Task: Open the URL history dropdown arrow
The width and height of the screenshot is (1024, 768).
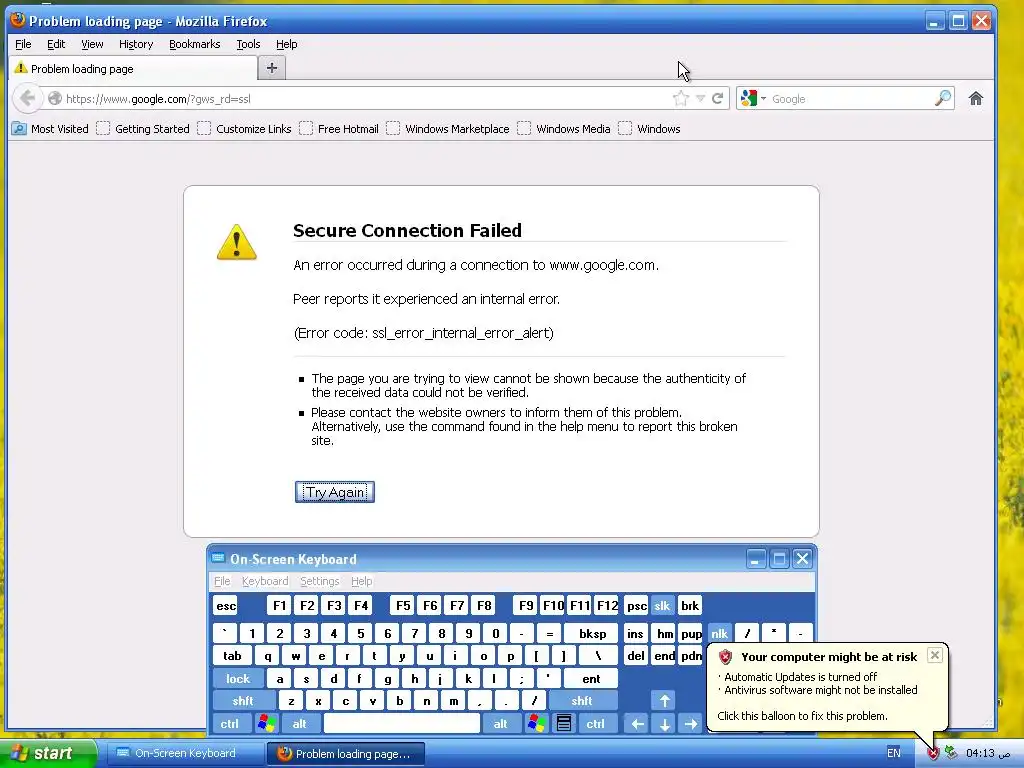Action: pyautogui.click(x=700, y=99)
